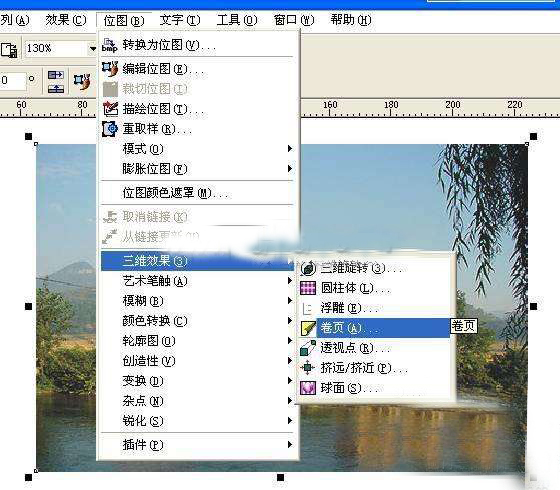Viewport: 560px width, 490px height.
Task: Open the 文字(T) menu
Action: coord(180,20)
